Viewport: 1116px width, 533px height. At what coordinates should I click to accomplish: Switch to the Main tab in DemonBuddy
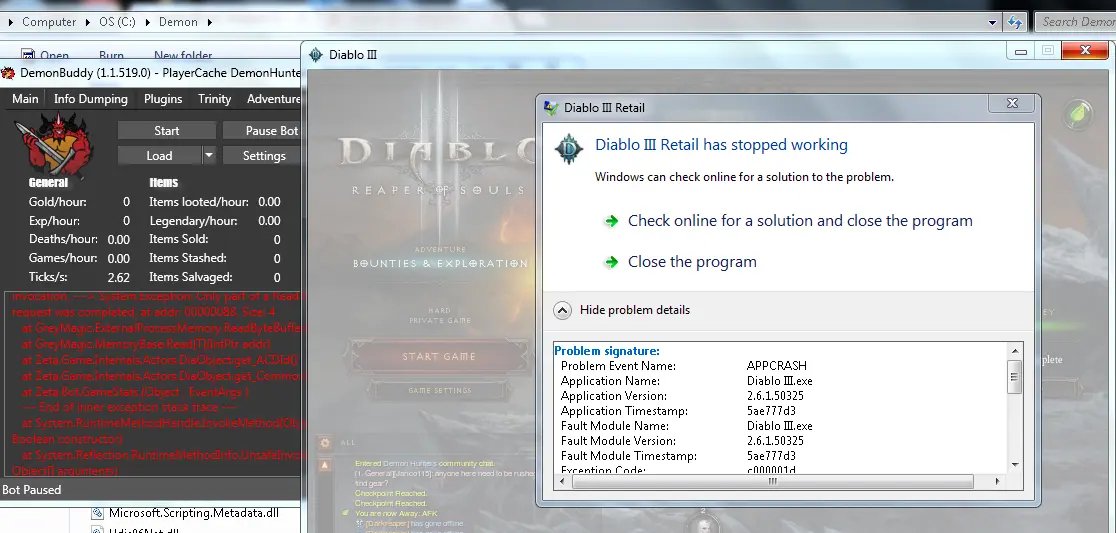(25, 99)
